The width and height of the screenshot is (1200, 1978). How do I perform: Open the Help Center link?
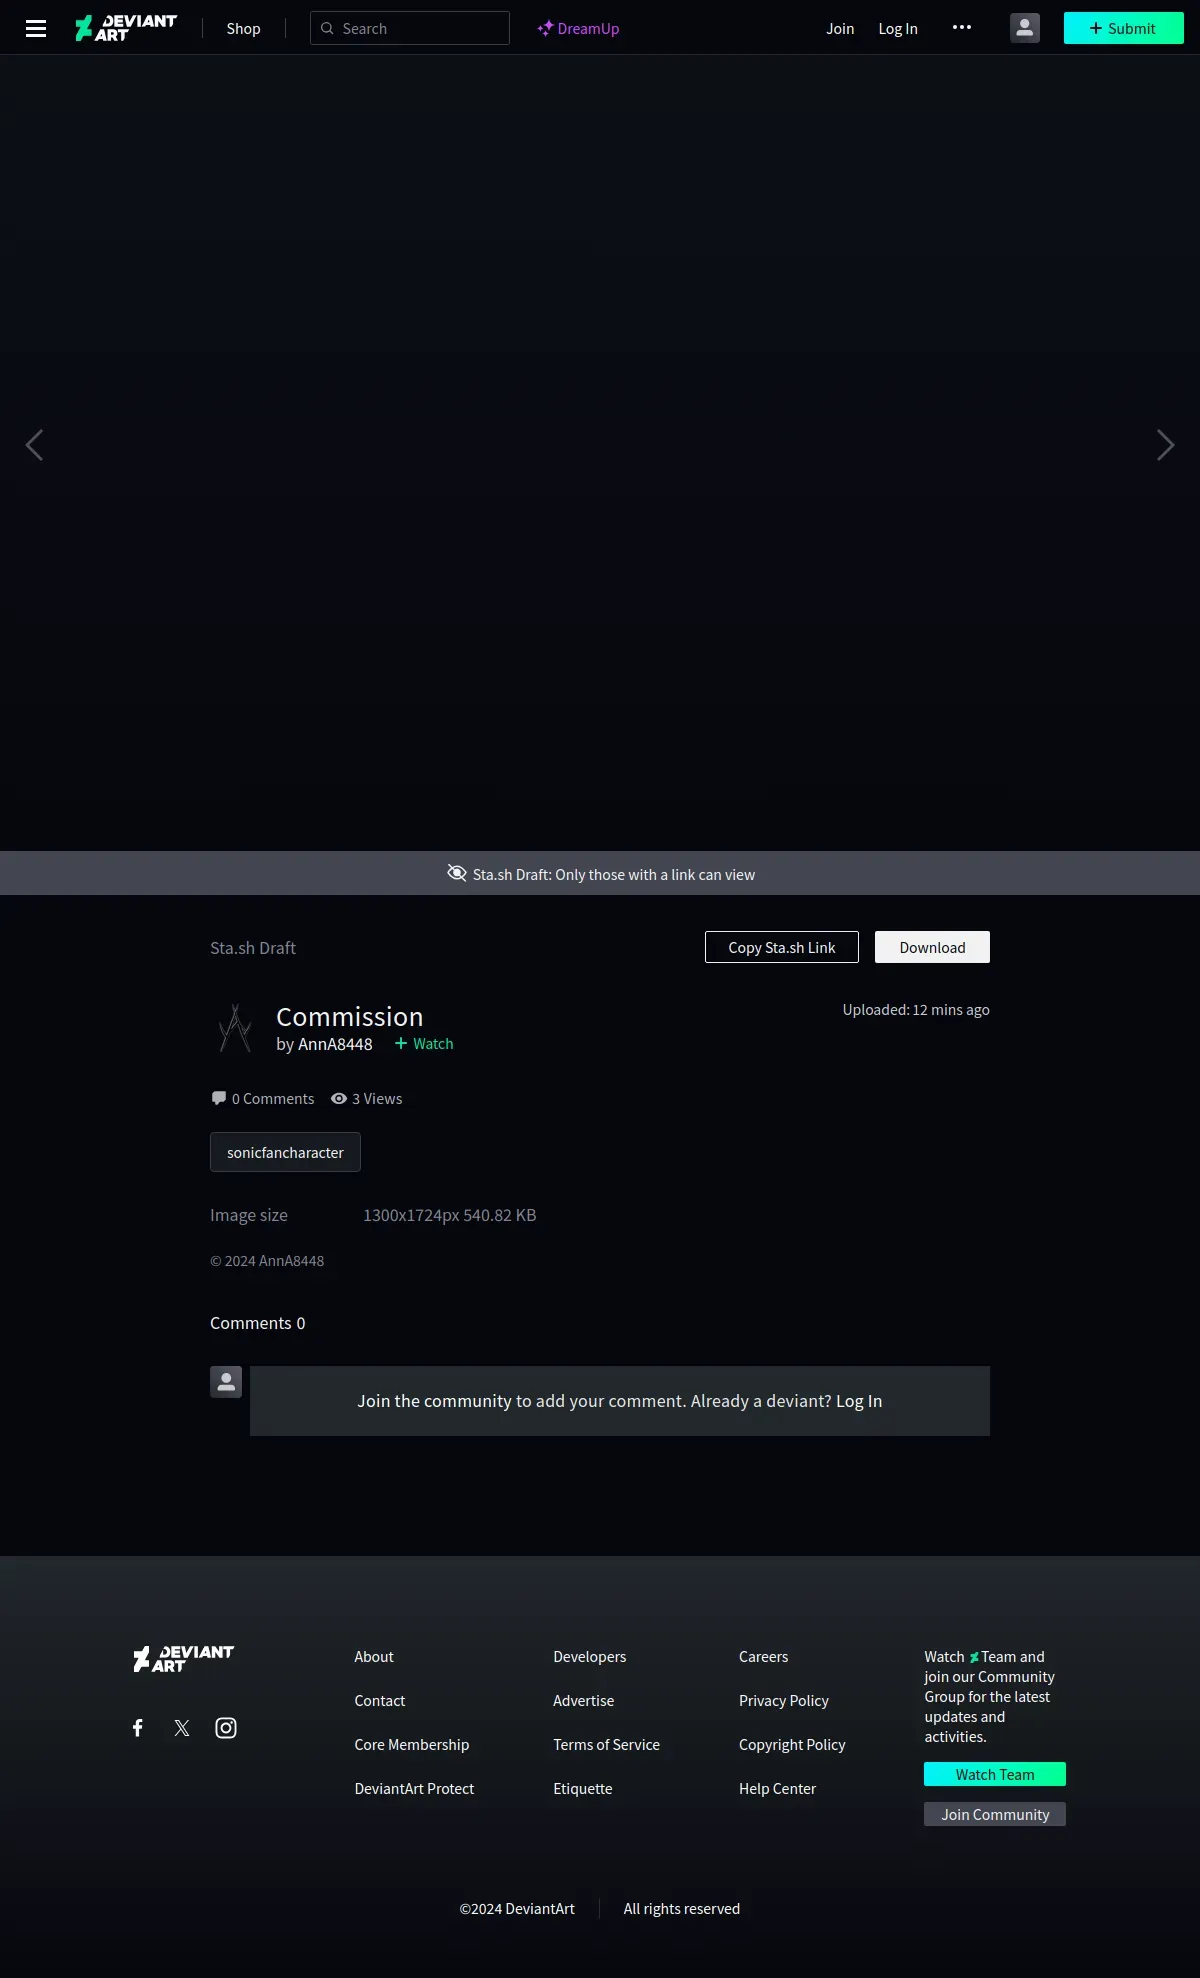click(778, 1789)
